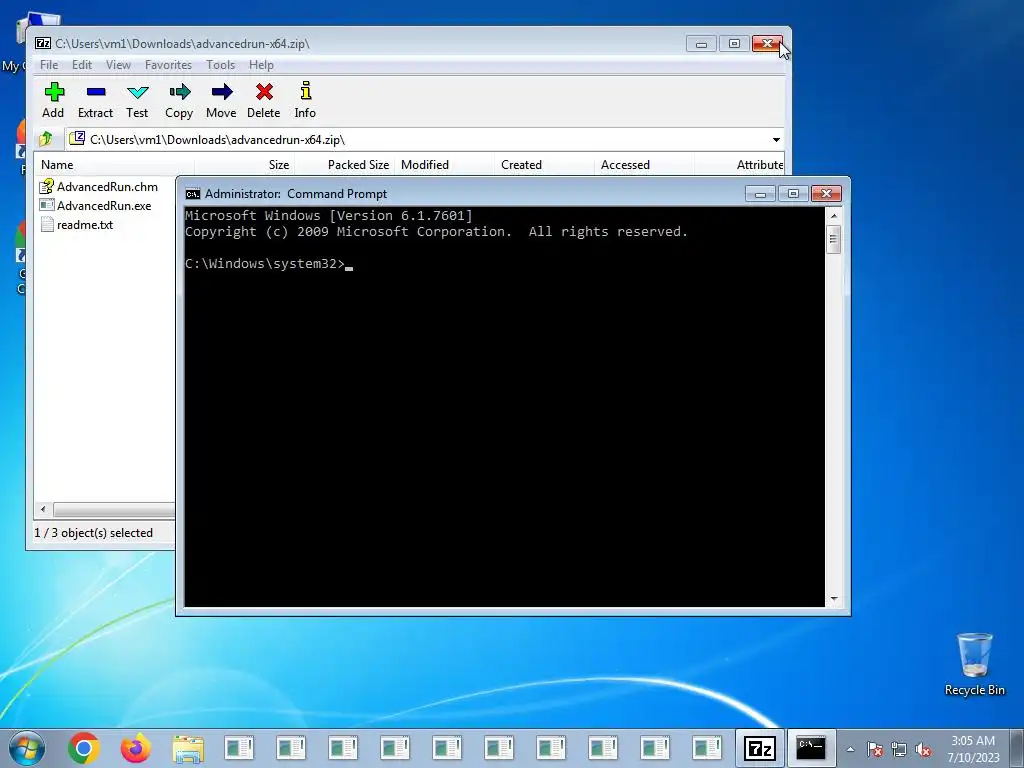
Task: Open the Help menu
Action: (261, 65)
